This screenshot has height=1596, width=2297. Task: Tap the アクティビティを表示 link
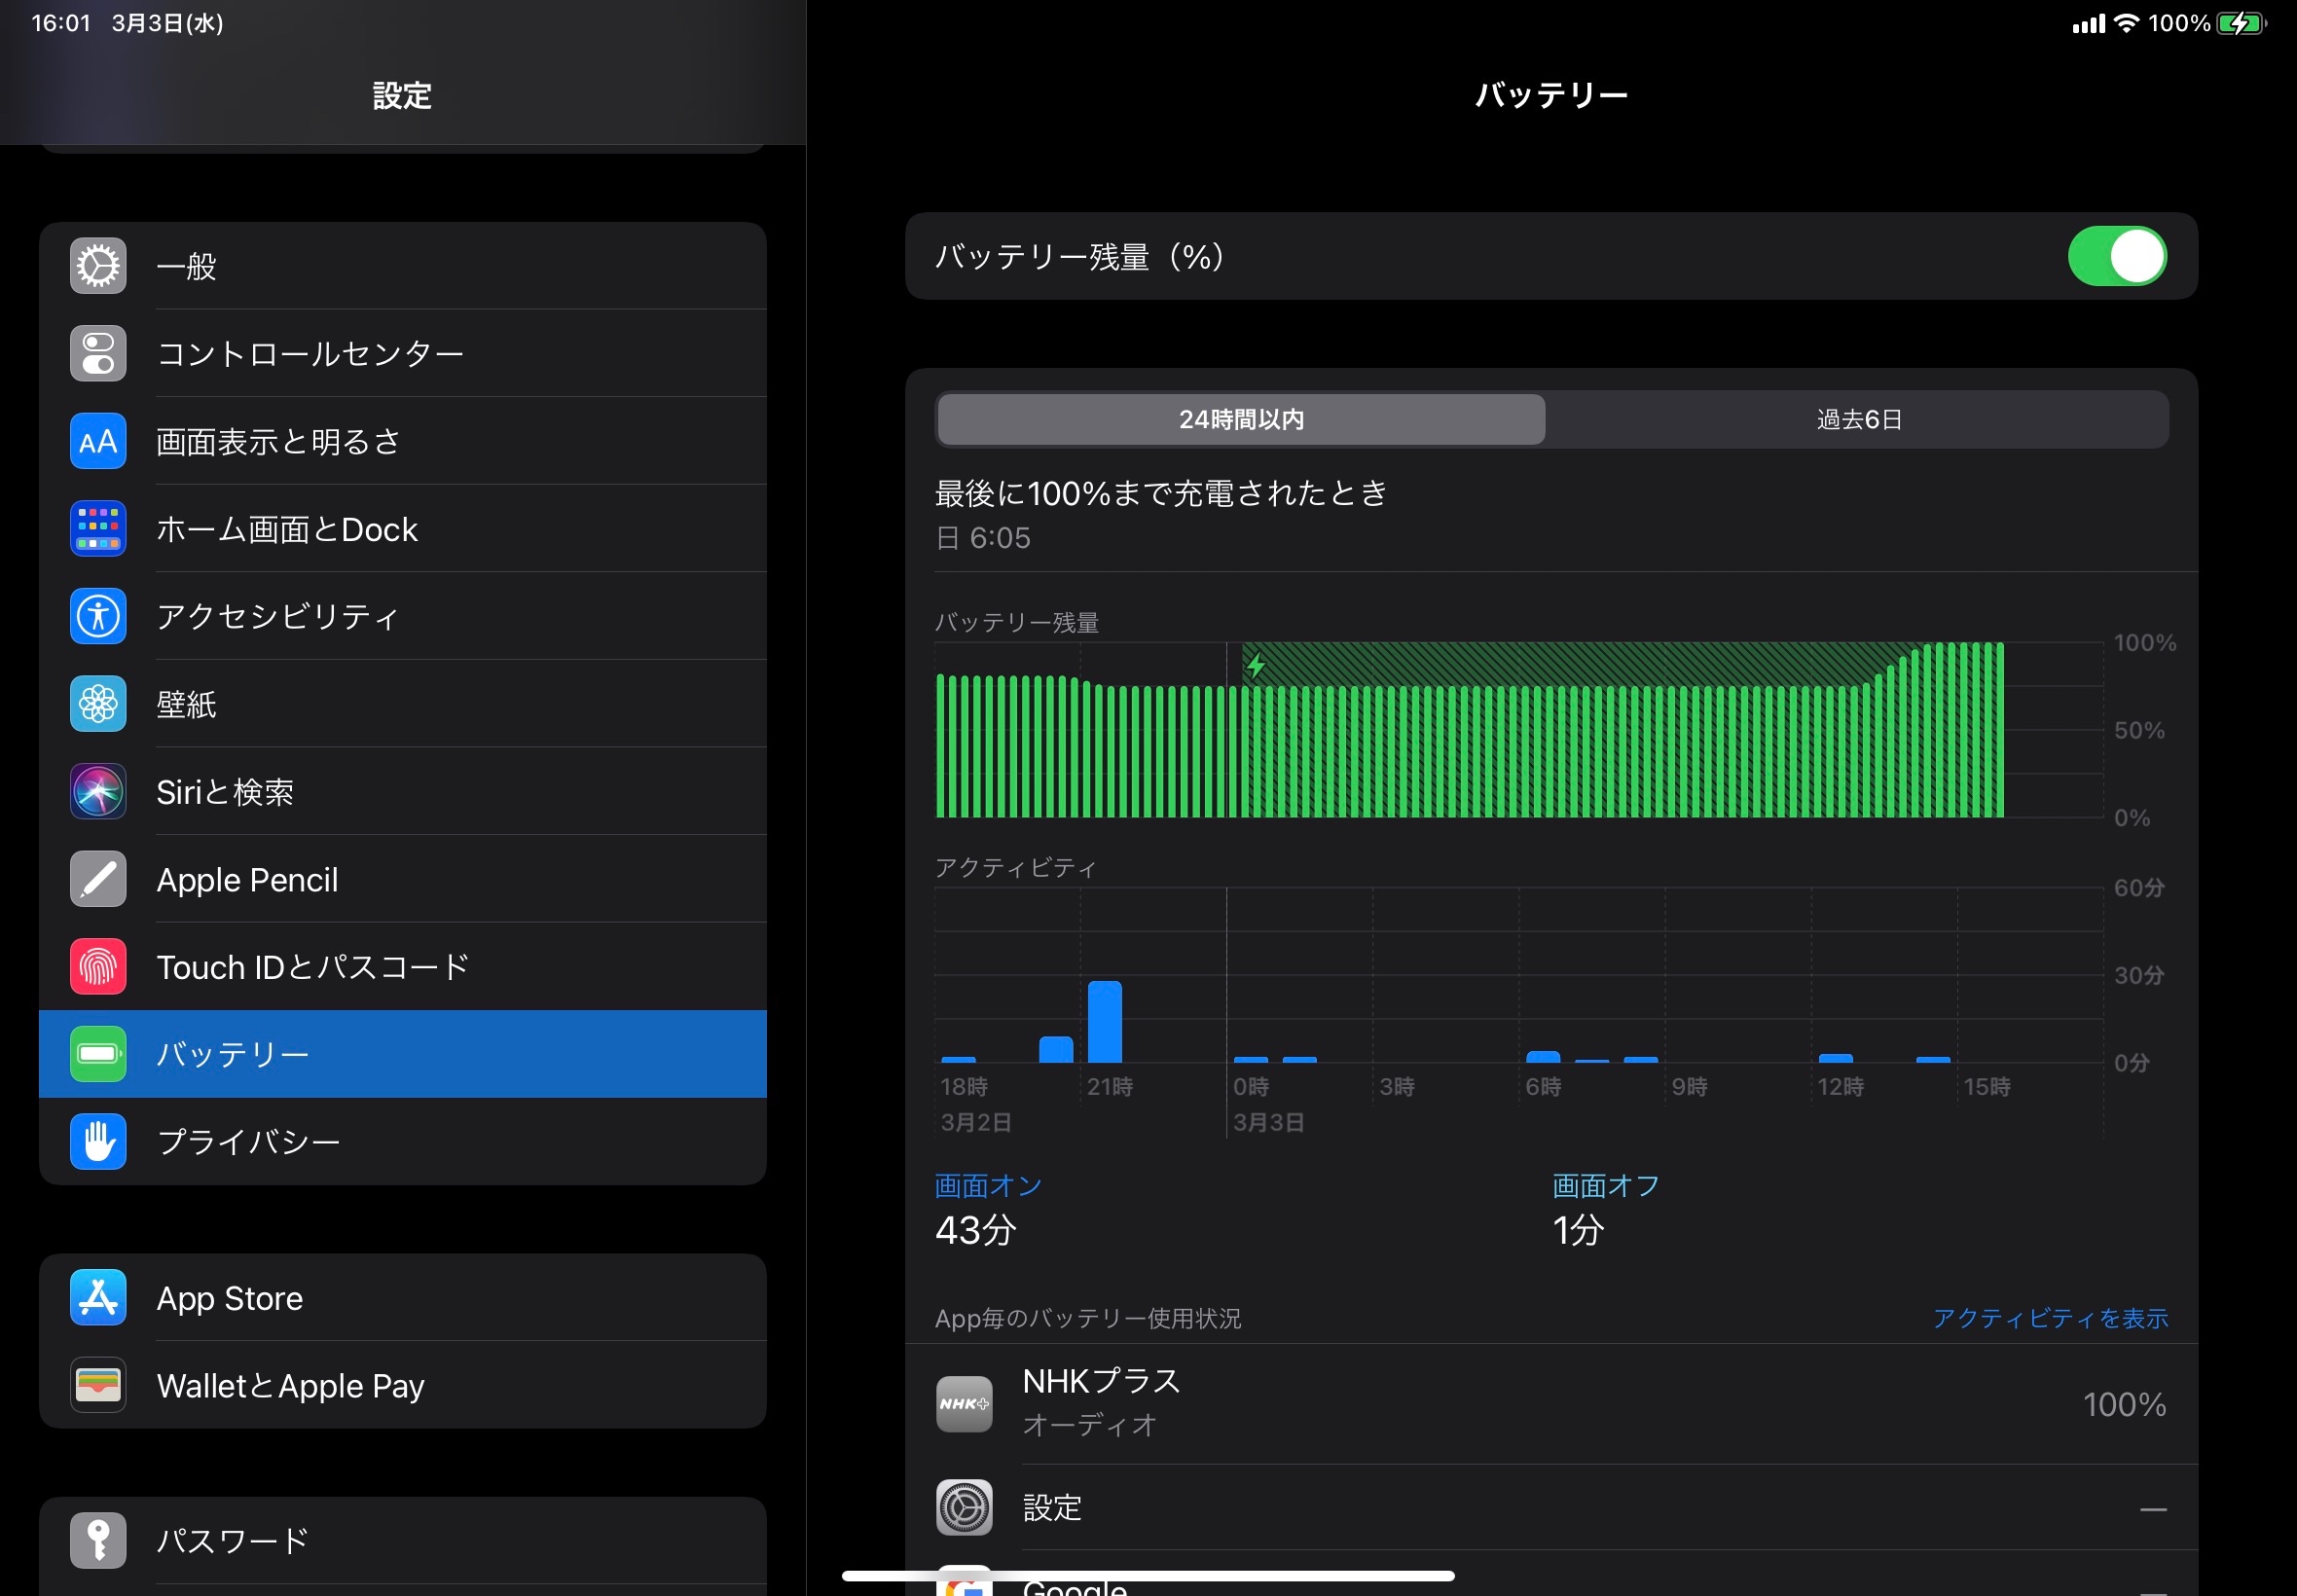tap(2050, 1318)
